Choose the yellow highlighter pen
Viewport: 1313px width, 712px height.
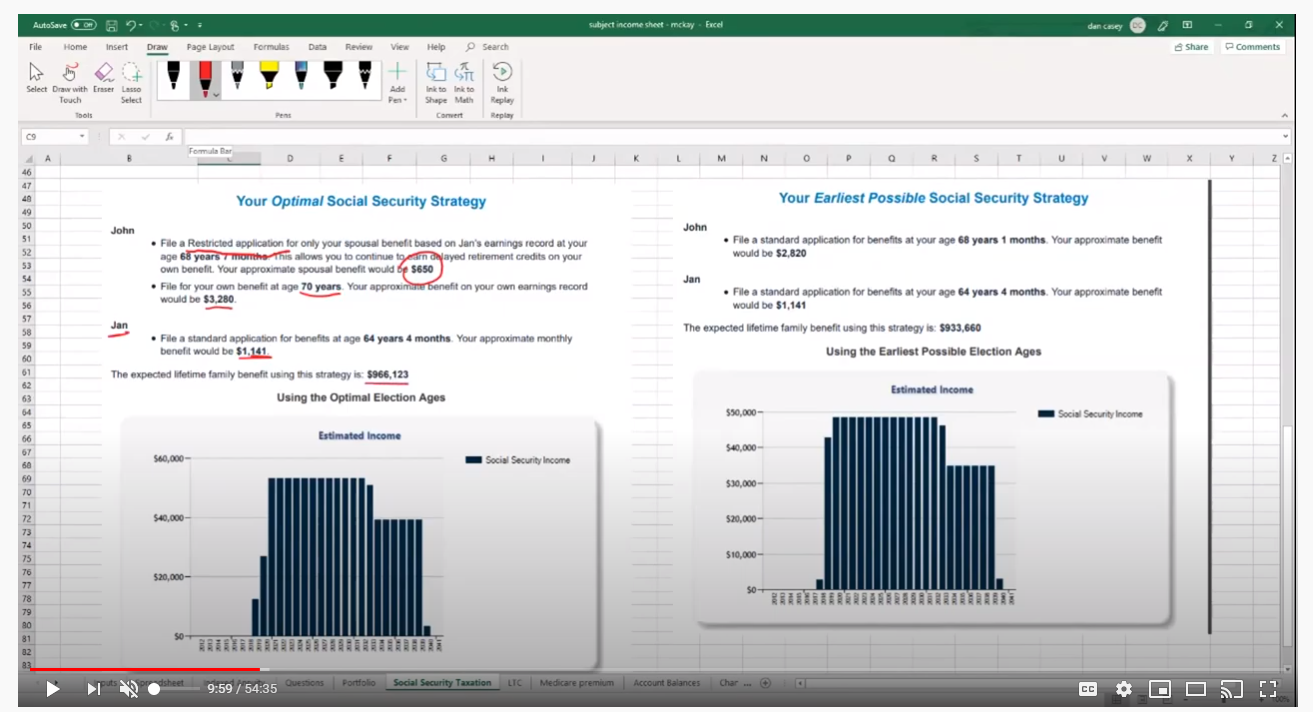point(269,76)
